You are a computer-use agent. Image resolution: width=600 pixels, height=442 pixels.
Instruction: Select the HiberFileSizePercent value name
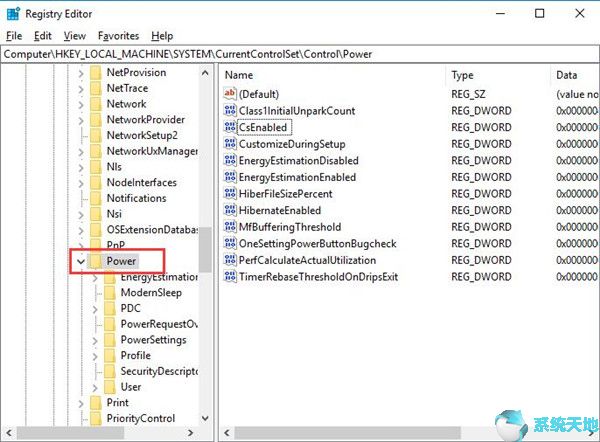[285, 194]
